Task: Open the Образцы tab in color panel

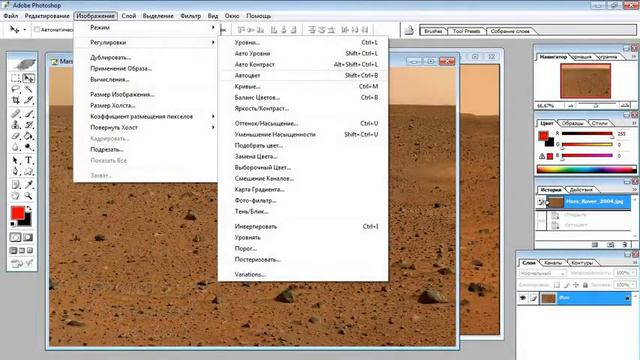Action: 572,123
